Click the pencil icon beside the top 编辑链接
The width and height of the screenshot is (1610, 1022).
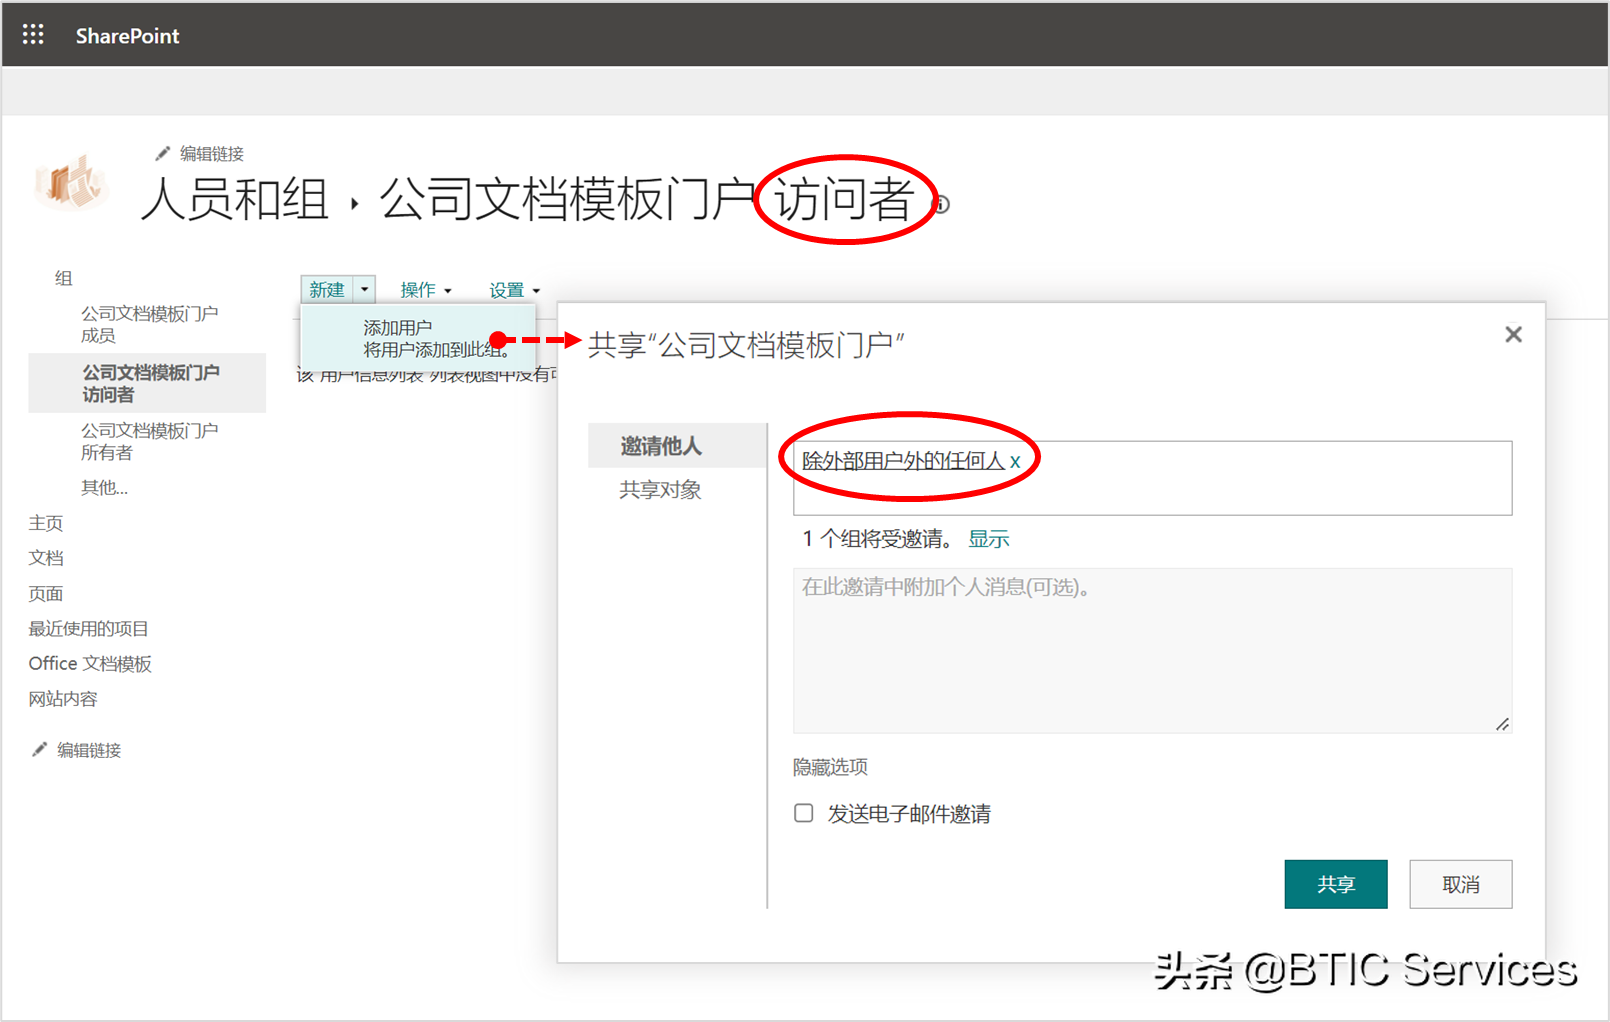click(x=163, y=153)
